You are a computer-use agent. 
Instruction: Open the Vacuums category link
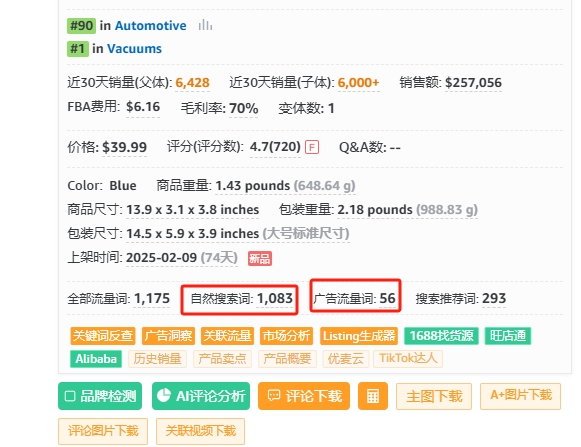click(x=134, y=49)
